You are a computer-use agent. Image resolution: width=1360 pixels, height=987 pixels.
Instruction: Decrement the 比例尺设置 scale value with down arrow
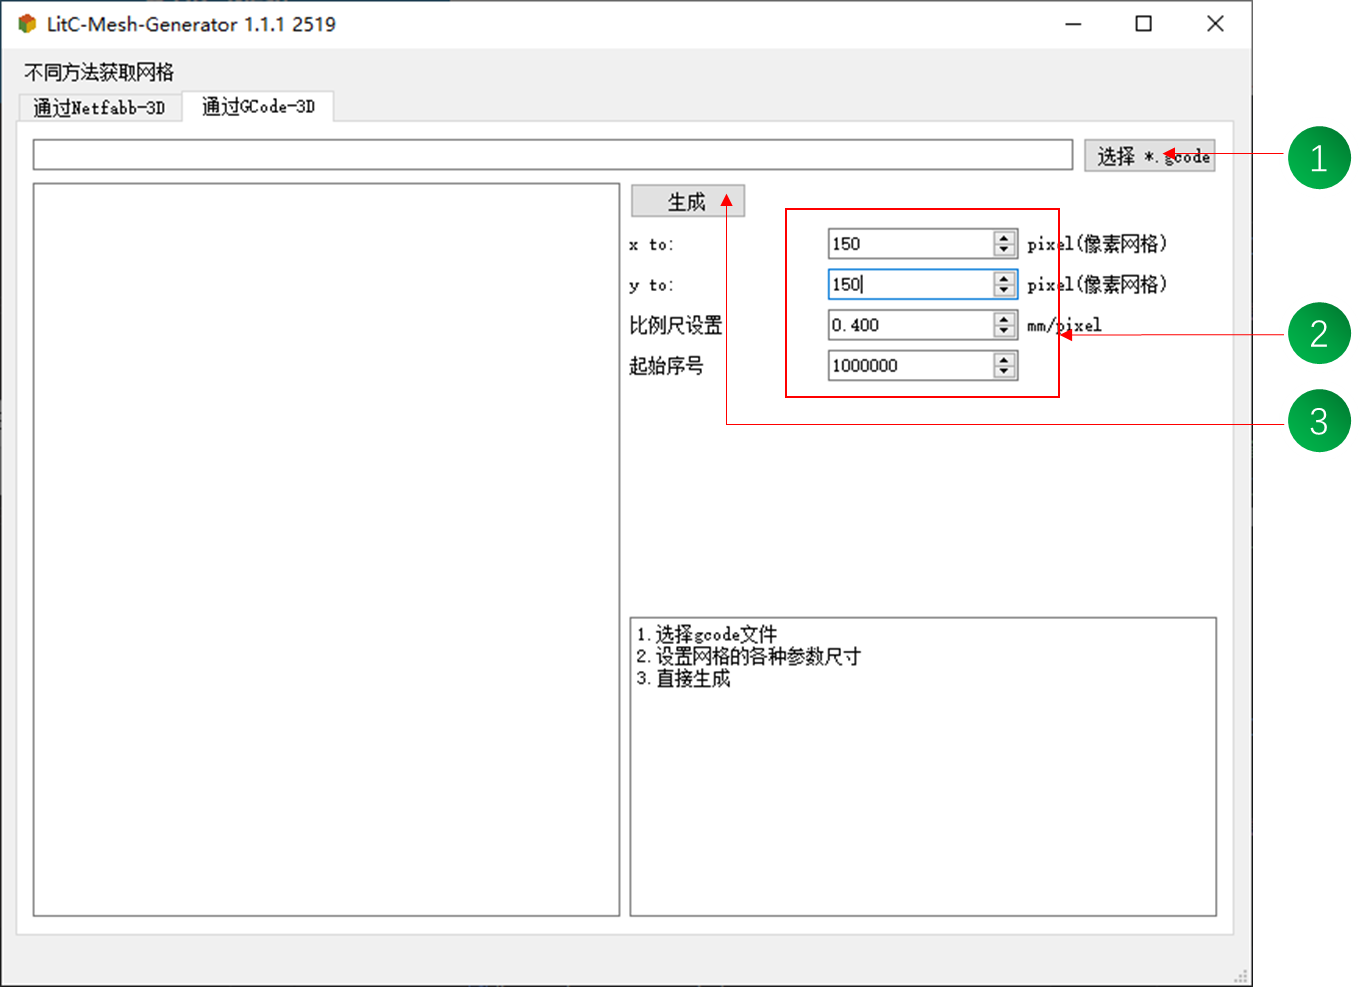tap(1003, 330)
